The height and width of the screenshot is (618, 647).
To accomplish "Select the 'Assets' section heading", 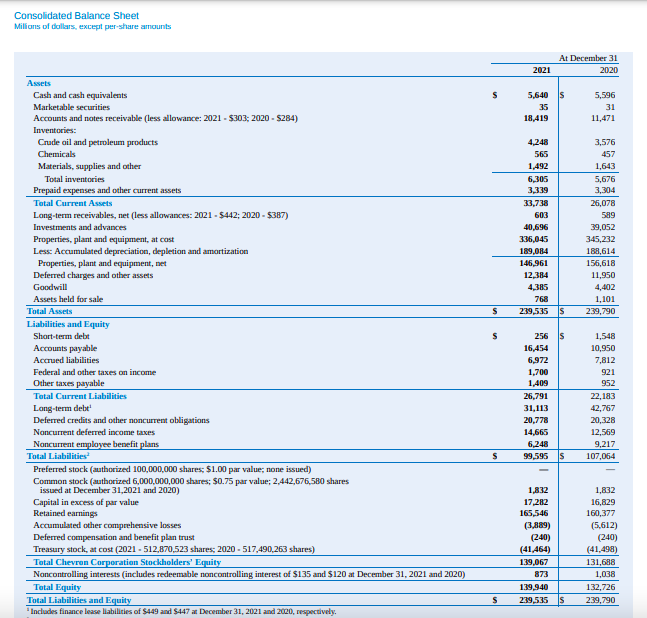I will [x=39, y=83].
